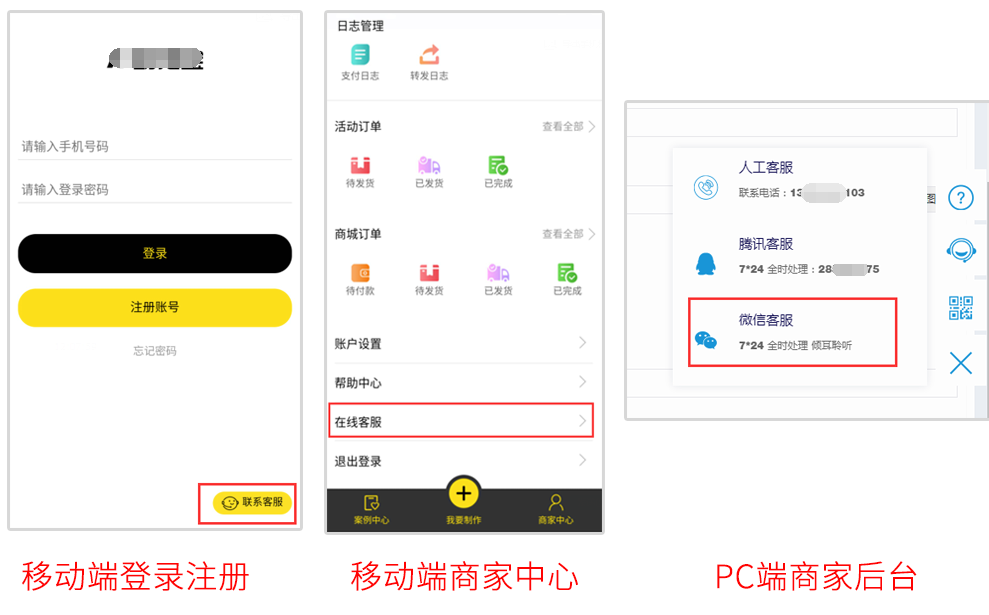Screen dimensions: 989x615
Task: Open the 账户设置 row
Action: [x=461, y=343]
